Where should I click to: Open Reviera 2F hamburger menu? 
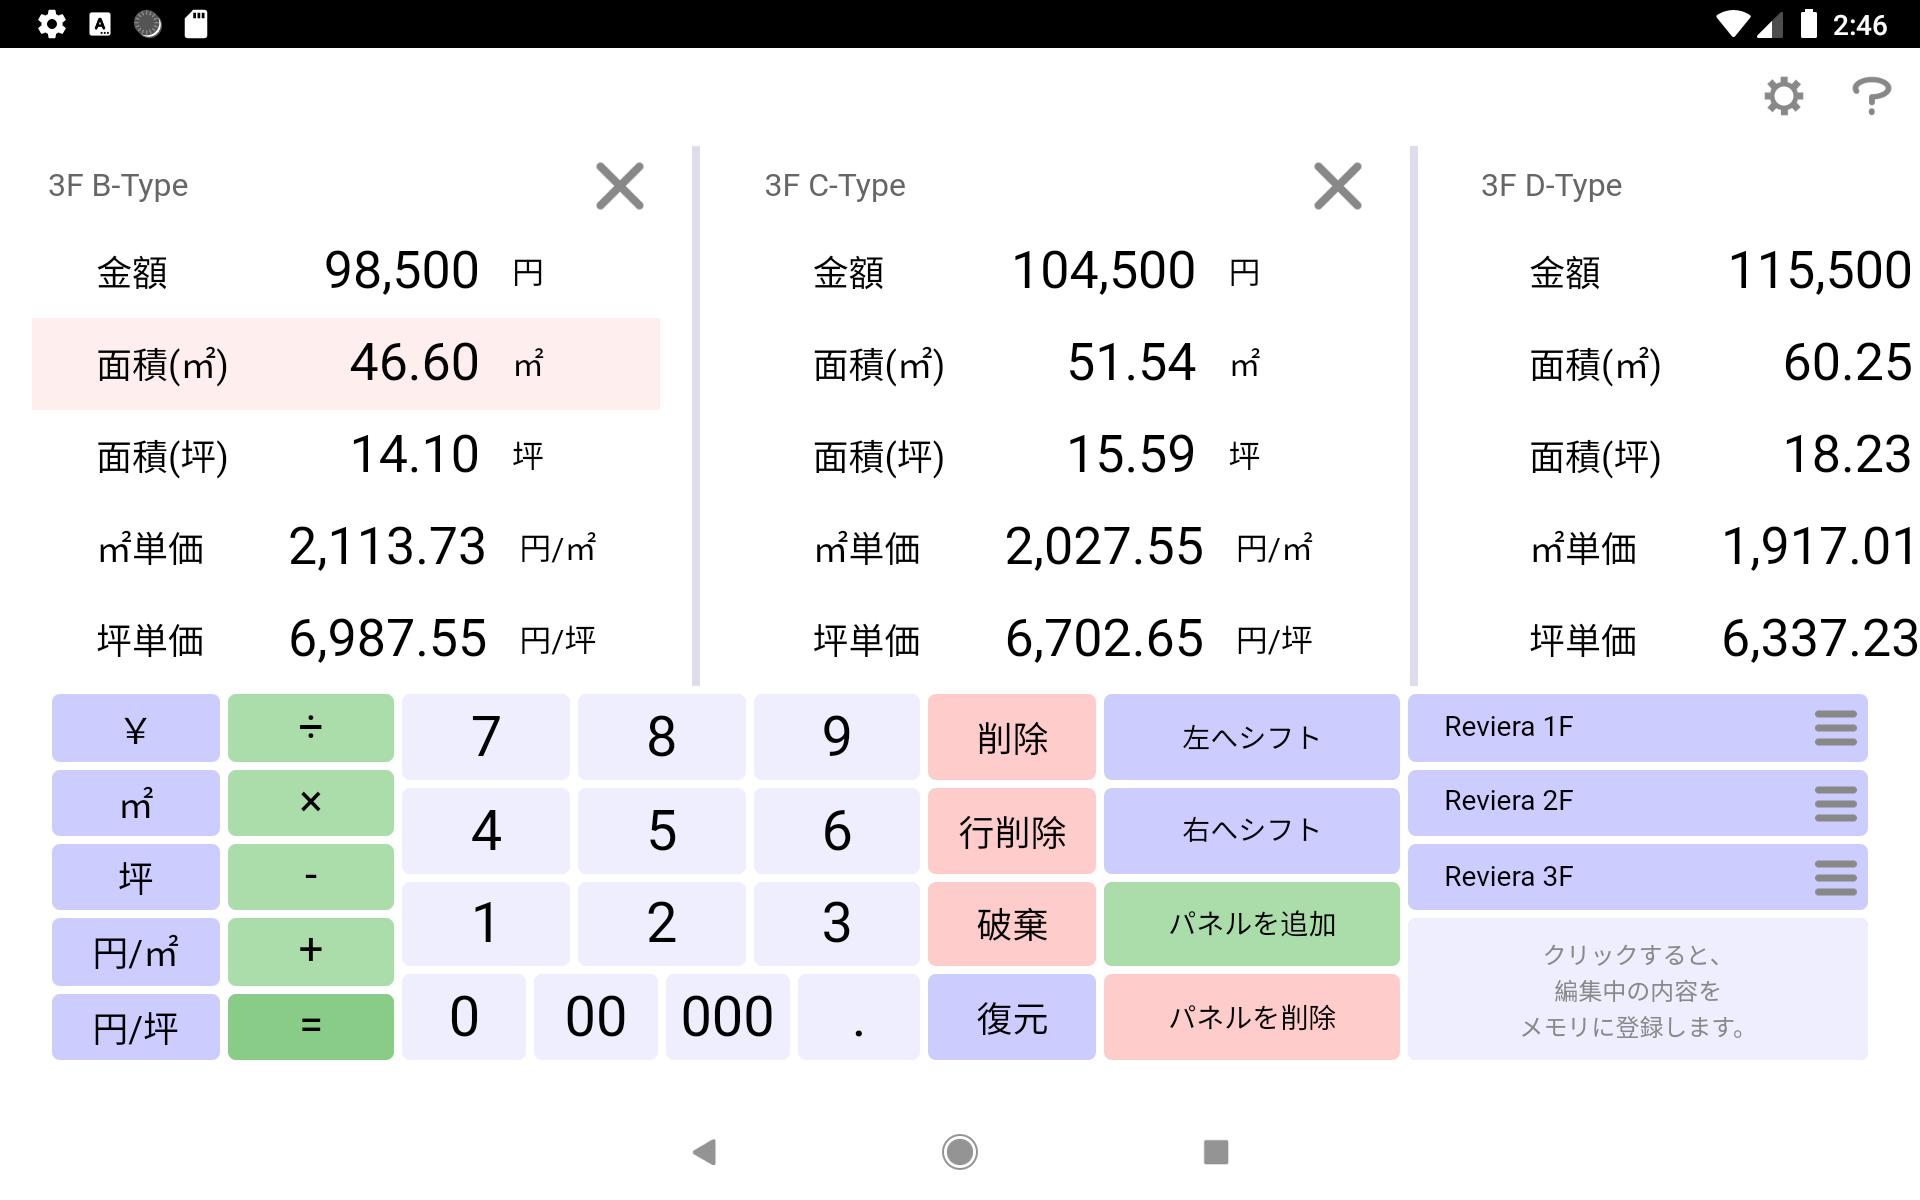tap(1836, 803)
